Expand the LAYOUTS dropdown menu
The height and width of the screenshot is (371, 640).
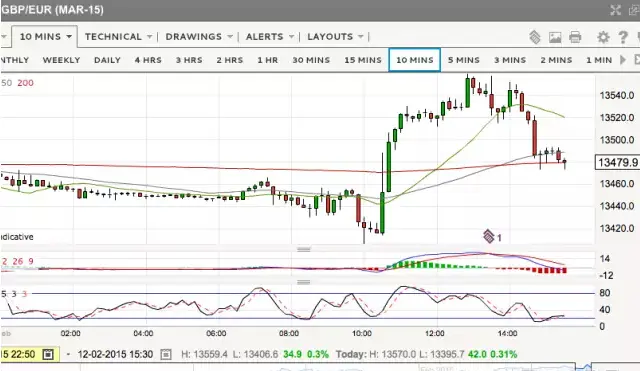point(335,37)
